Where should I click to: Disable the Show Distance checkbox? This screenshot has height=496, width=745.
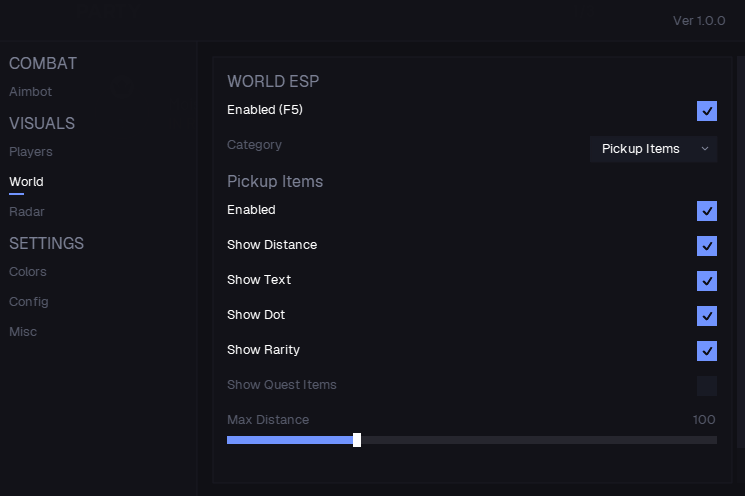(707, 246)
